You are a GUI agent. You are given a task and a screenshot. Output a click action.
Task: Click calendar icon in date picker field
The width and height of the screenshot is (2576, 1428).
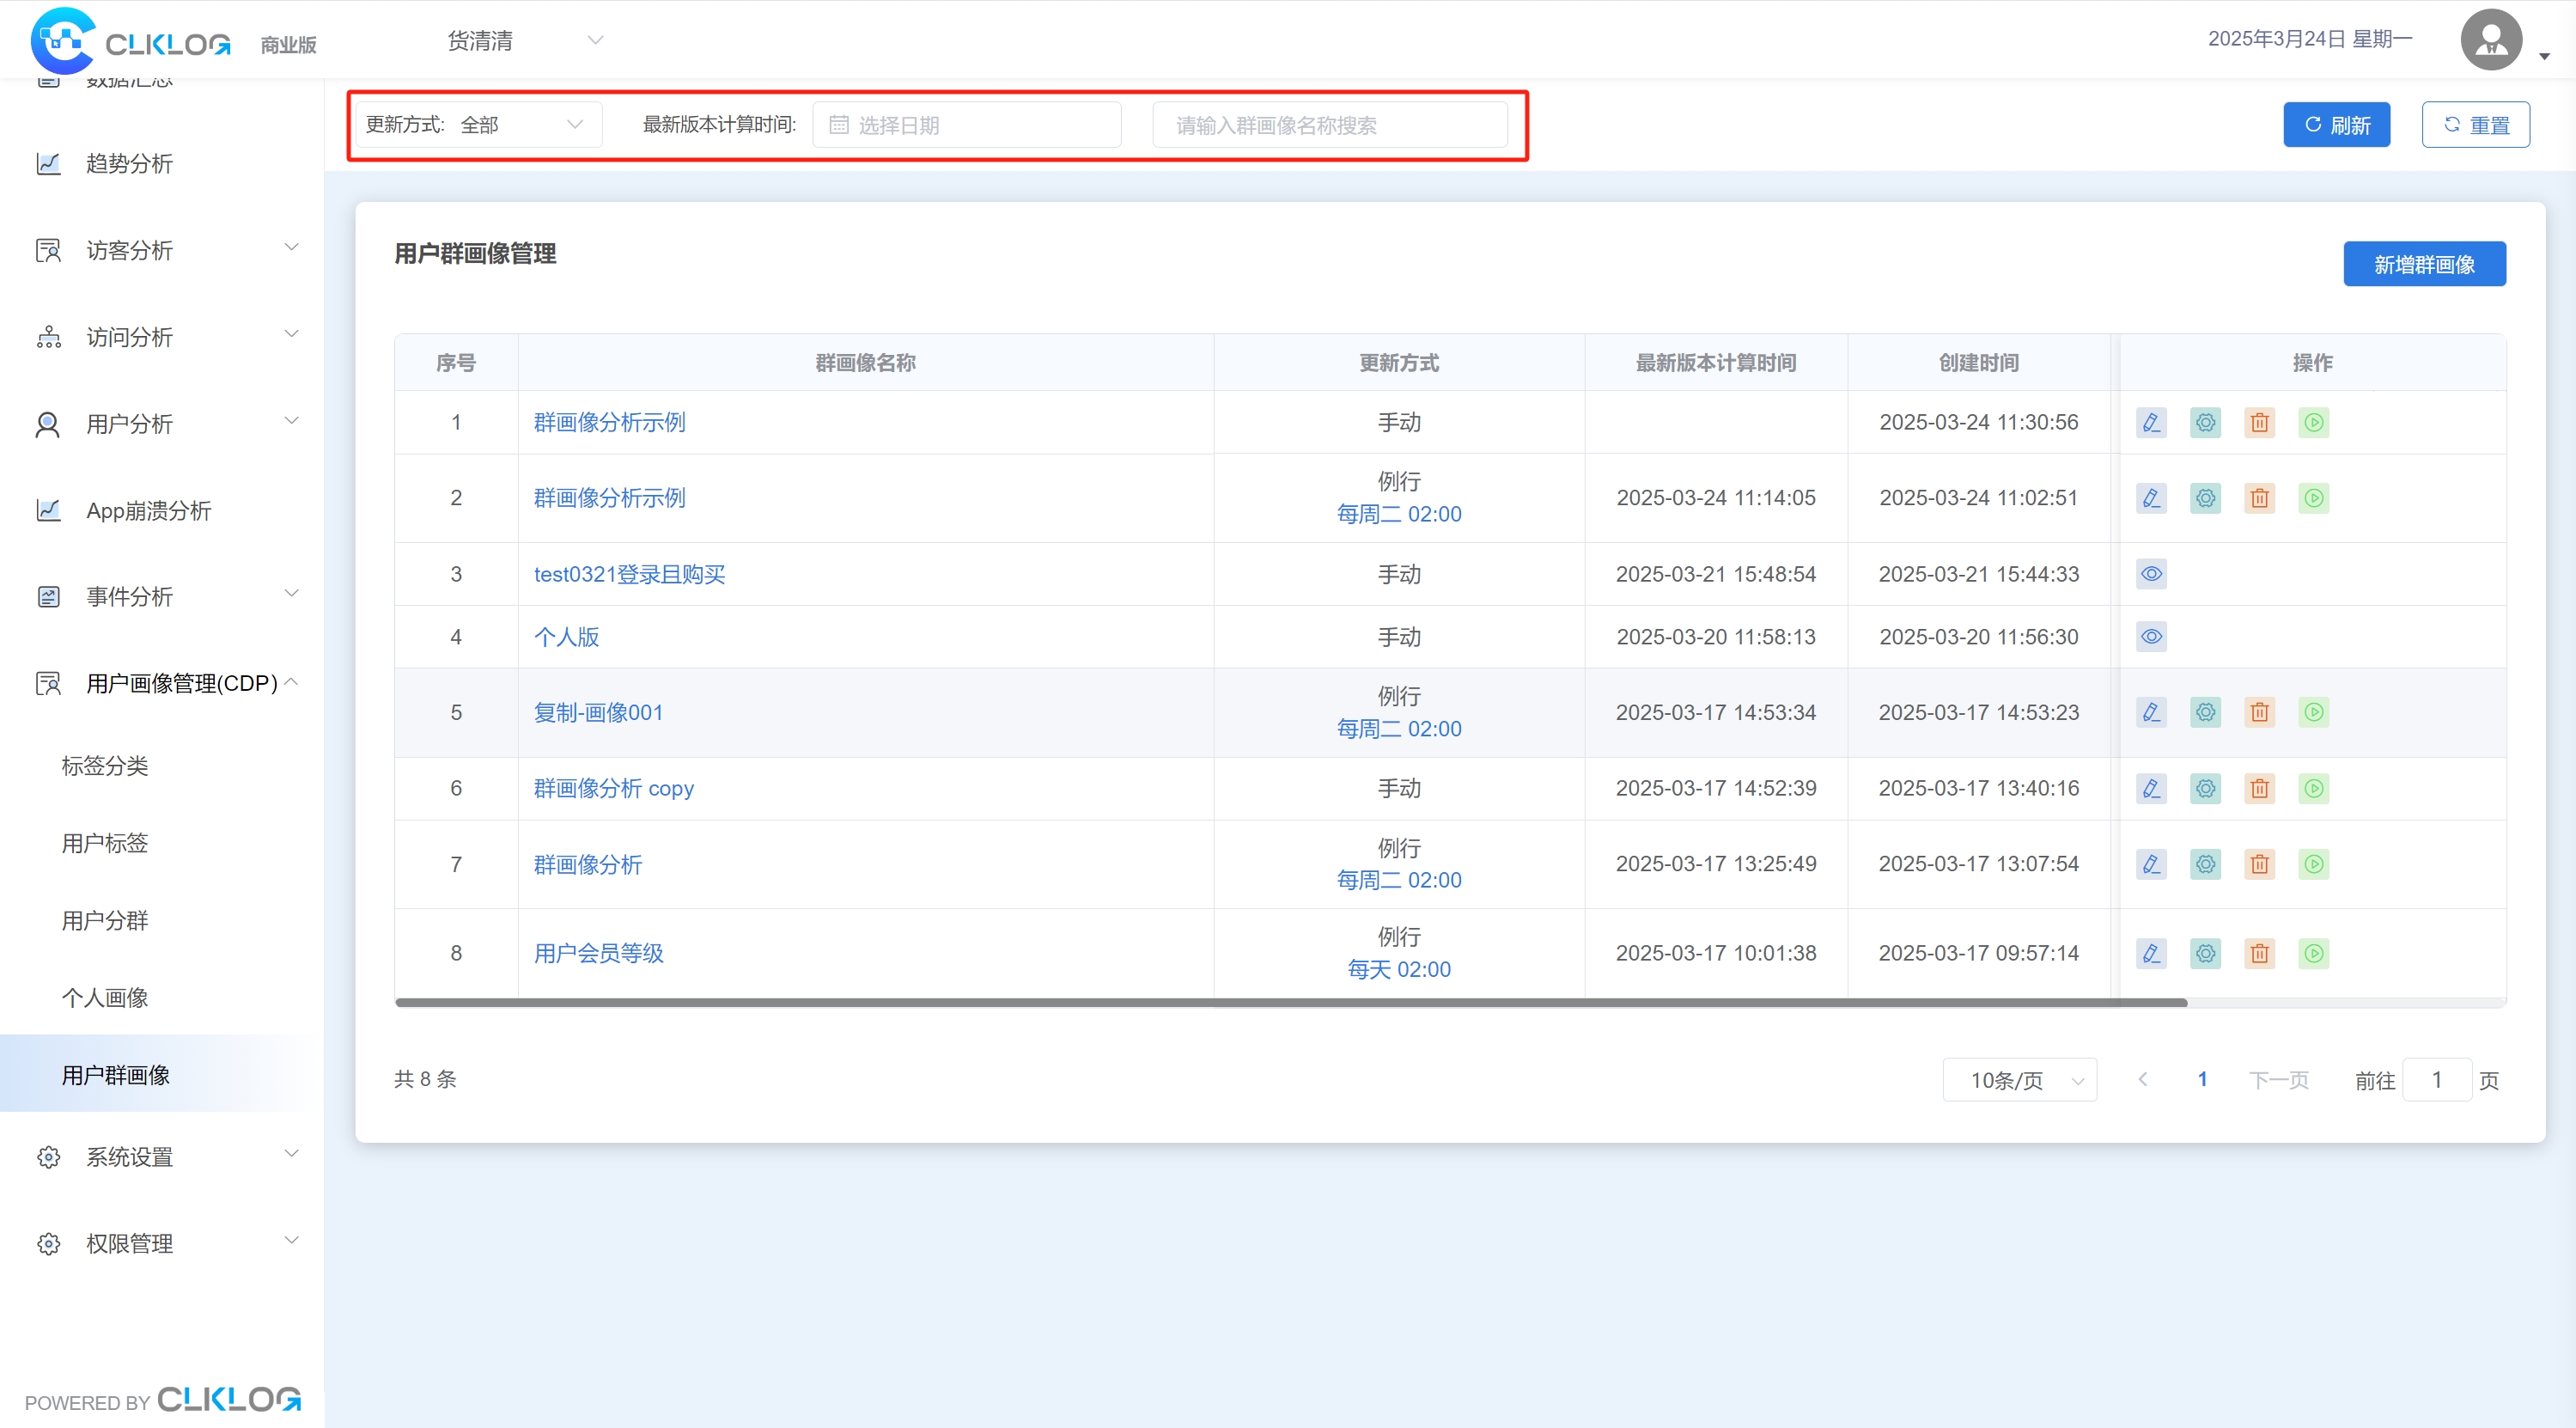pyautogui.click(x=839, y=125)
